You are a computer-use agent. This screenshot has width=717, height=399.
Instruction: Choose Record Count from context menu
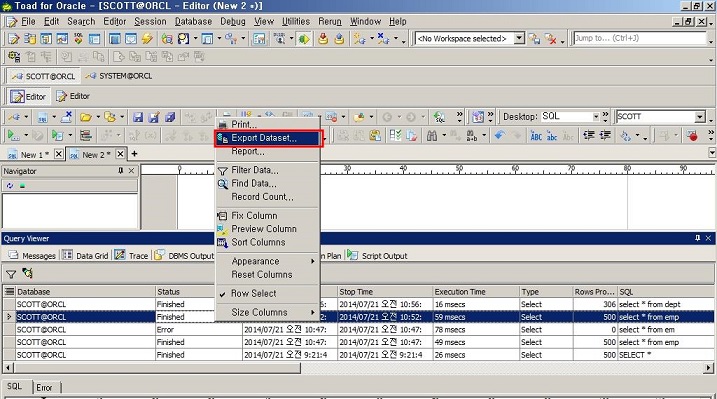point(267,197)
